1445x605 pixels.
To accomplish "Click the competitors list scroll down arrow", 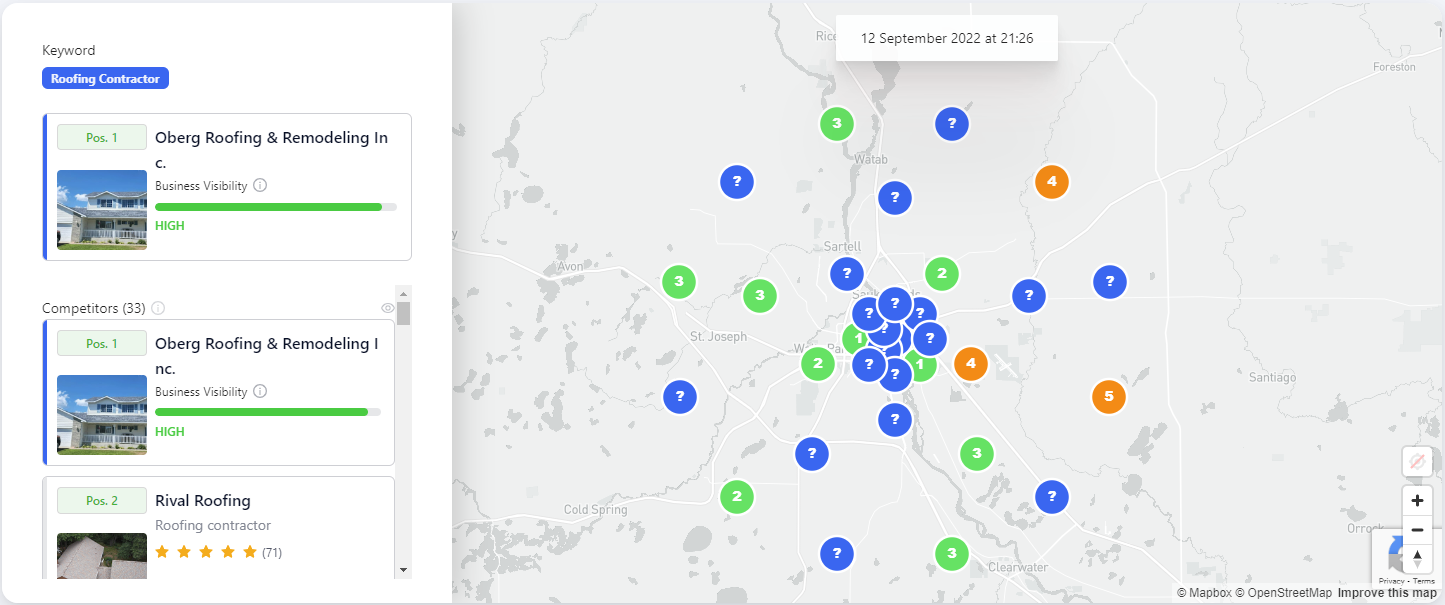I will point(404,569).
